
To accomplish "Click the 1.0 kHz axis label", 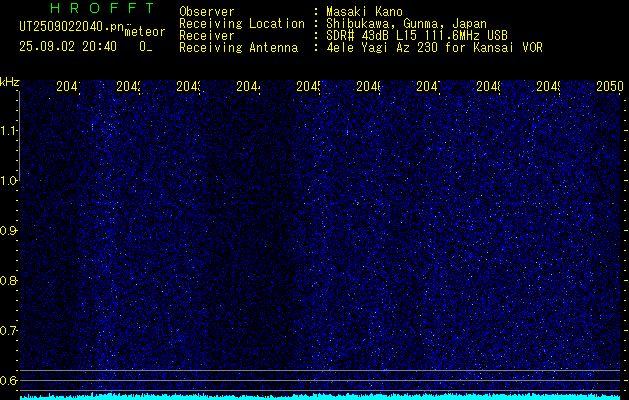I will tap(8, 181).
